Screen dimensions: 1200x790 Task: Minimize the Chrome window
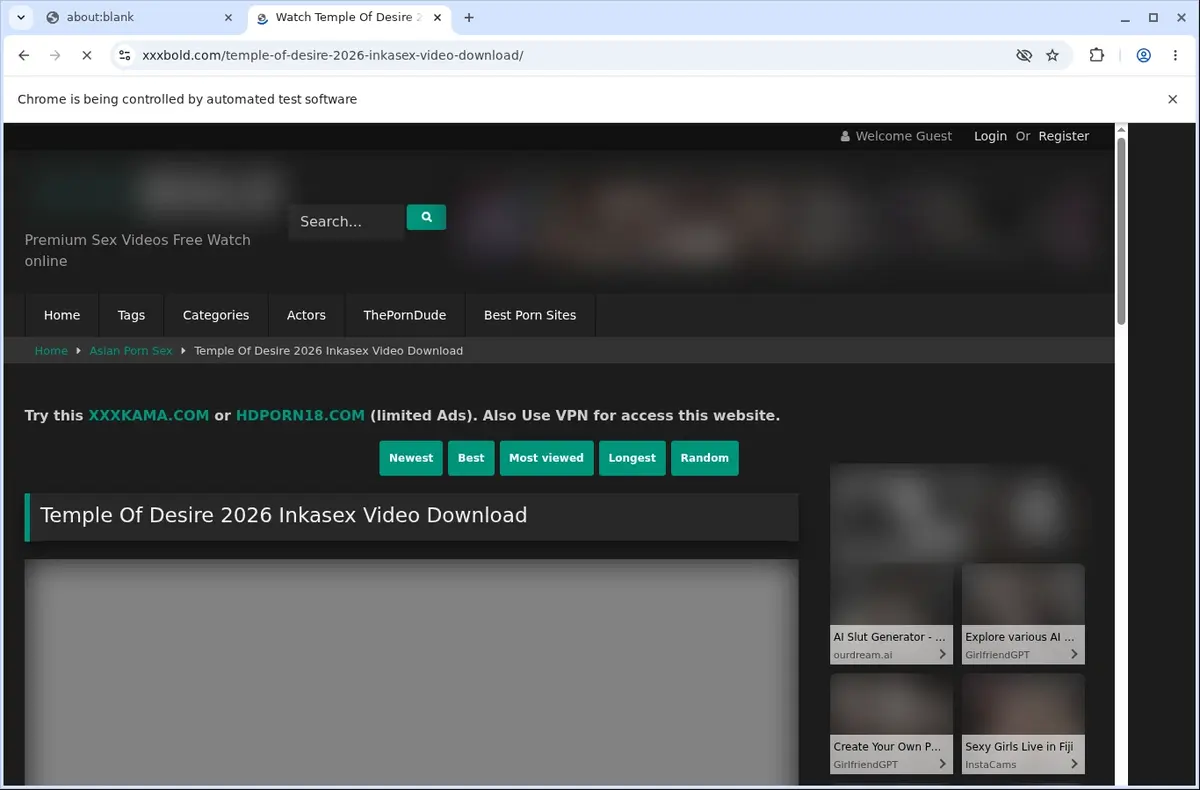point(1126,17)
